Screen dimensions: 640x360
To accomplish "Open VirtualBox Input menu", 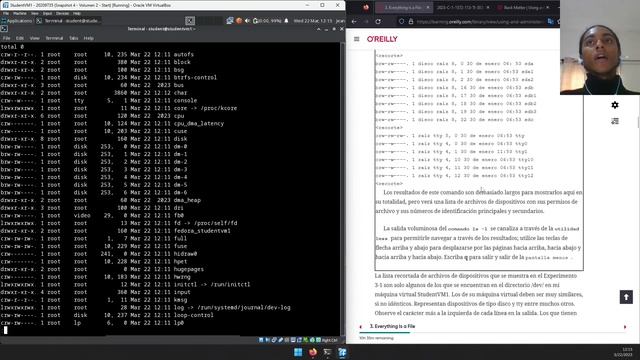I will point(47,13).
